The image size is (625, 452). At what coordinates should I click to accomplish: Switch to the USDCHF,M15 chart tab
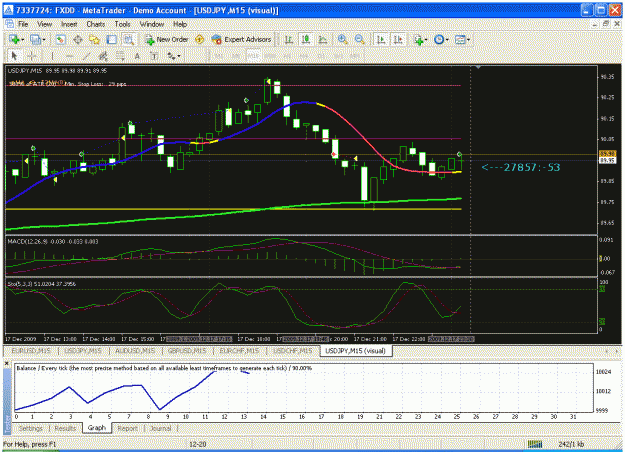pos(292,351)
